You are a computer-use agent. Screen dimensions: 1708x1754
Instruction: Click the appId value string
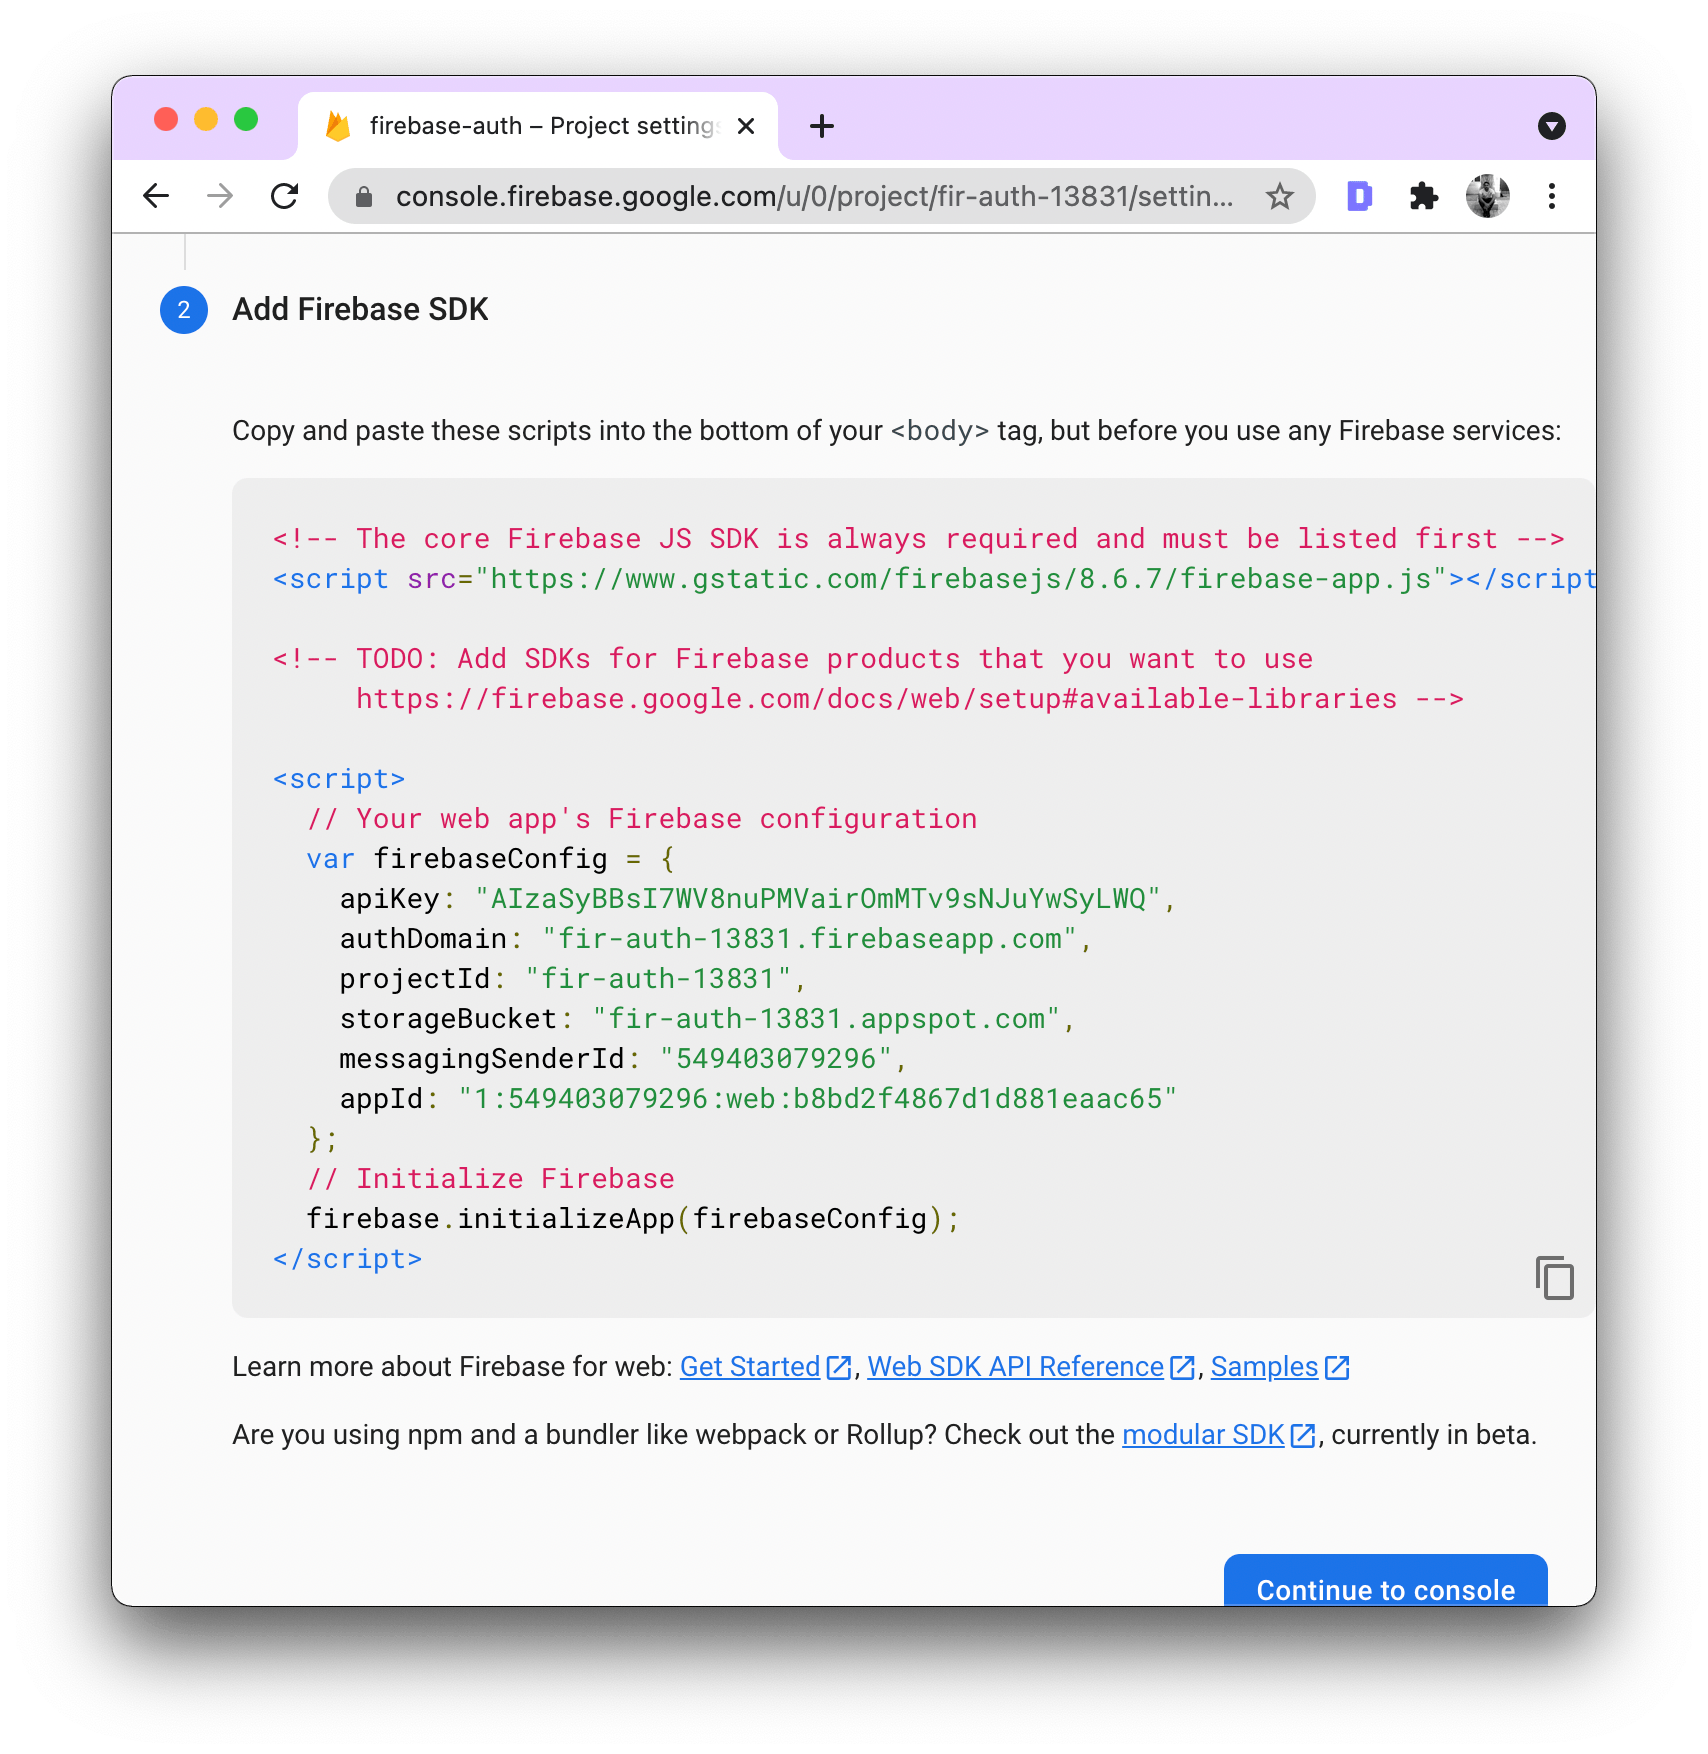(x=818, y=1099)
